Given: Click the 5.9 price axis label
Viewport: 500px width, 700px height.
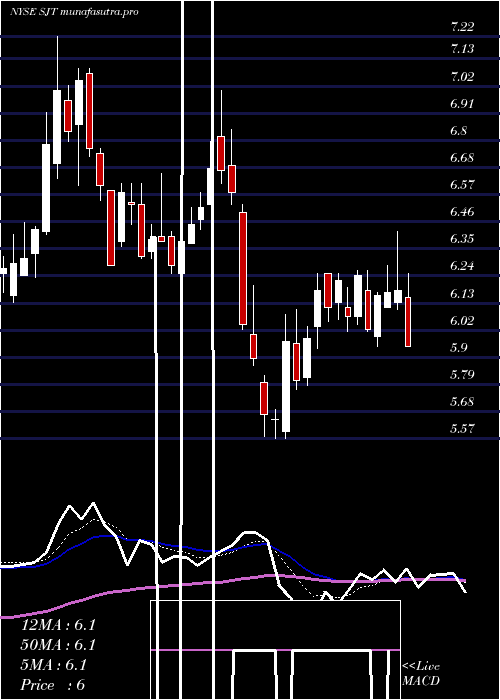Looking at the screenshot, I should pos(458,347).
